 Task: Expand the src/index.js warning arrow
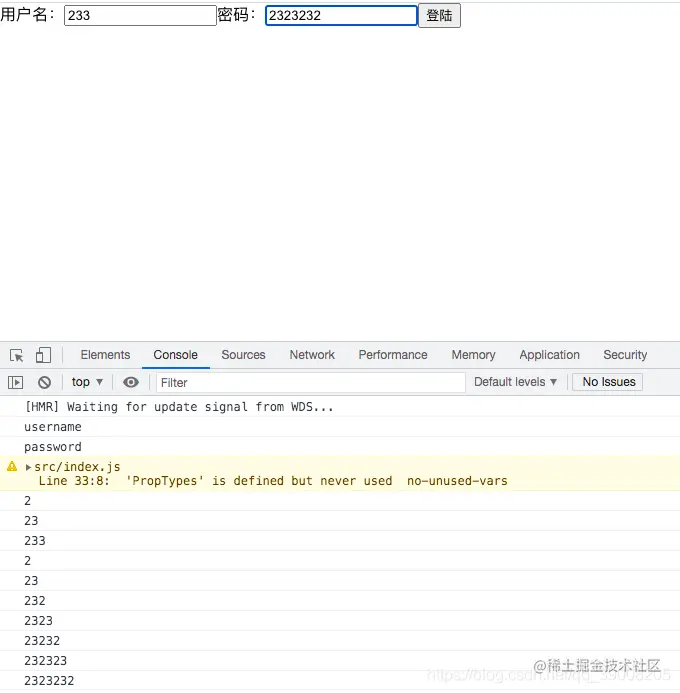(x=28, y=467)
